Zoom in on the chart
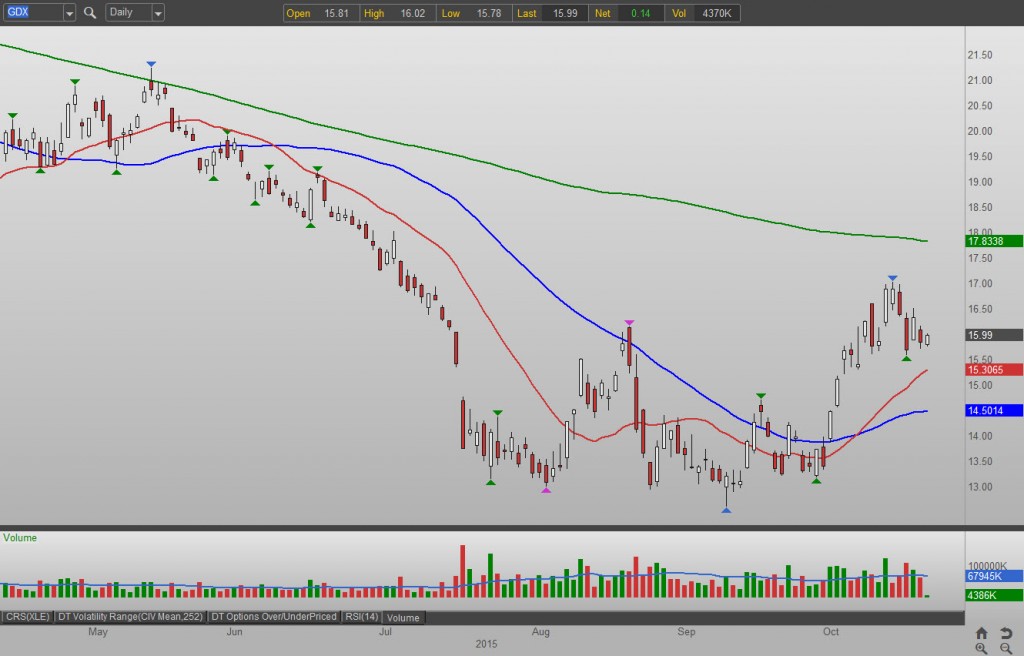 [x=982, y=648]
